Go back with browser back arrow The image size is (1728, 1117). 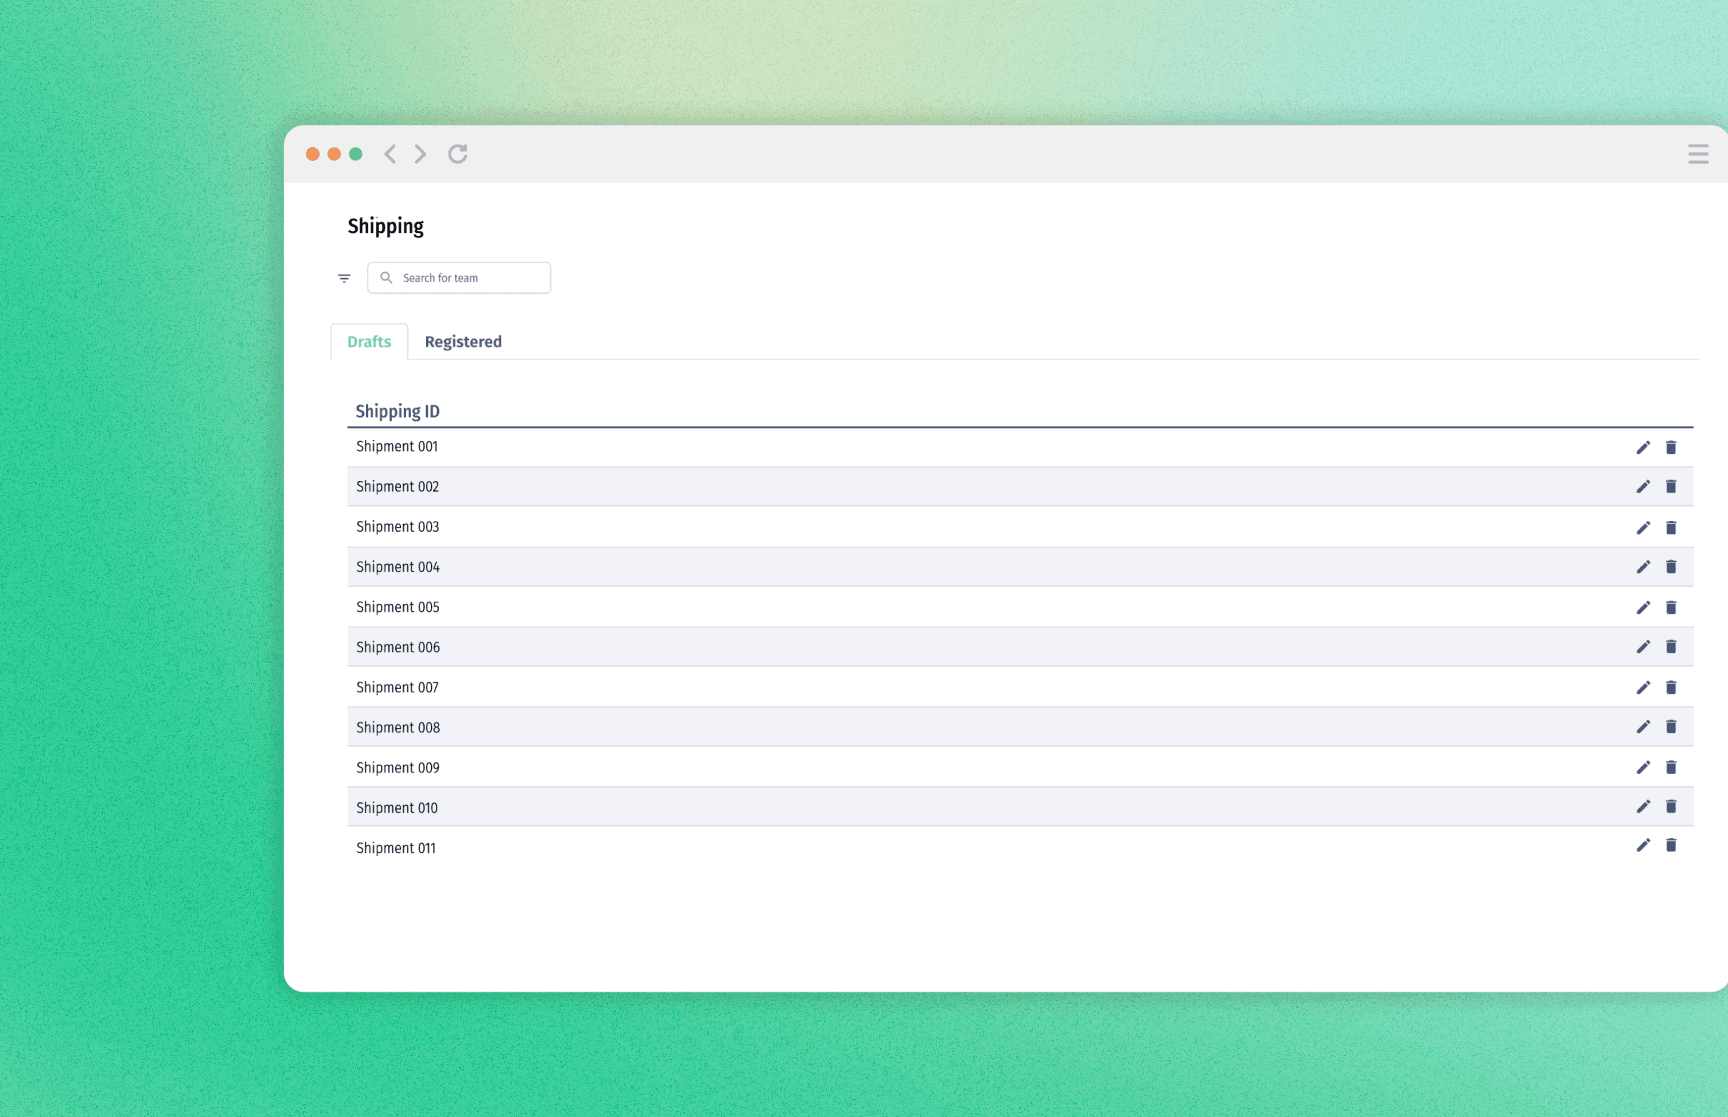390,154
